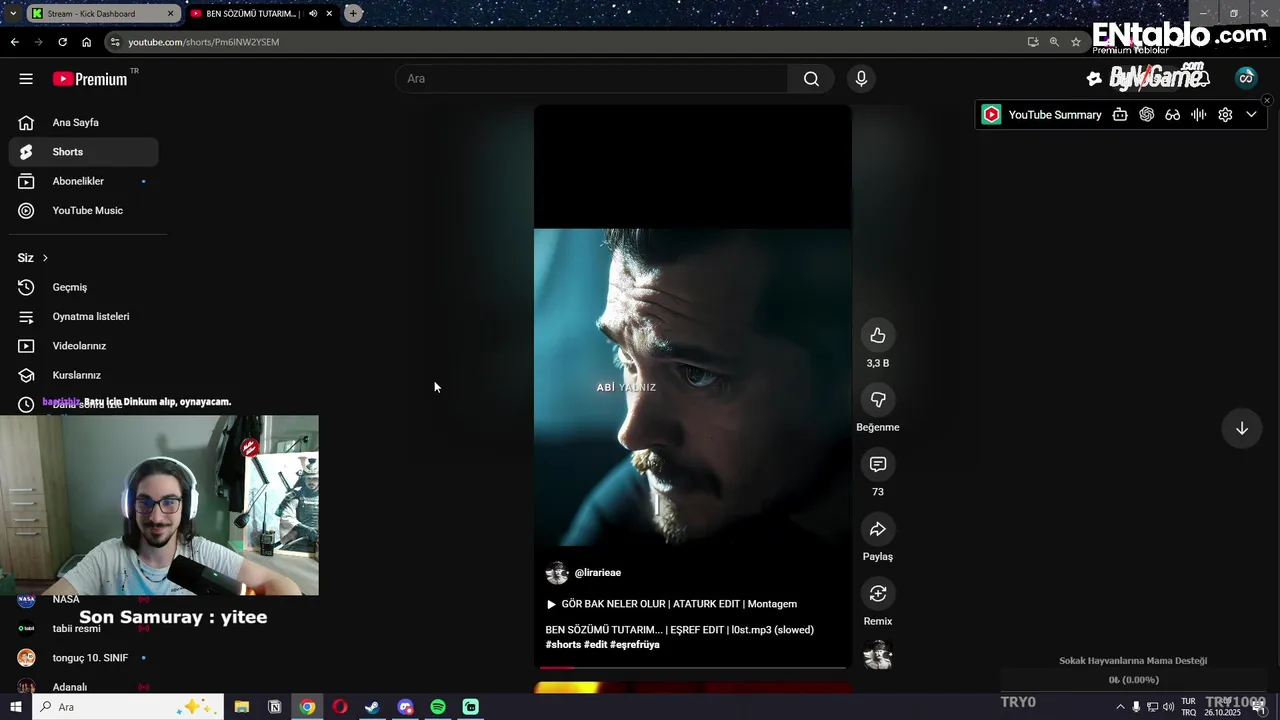1280x720 pixels.
Task: Show hidden system tray icons
Action: point(1120,707)
